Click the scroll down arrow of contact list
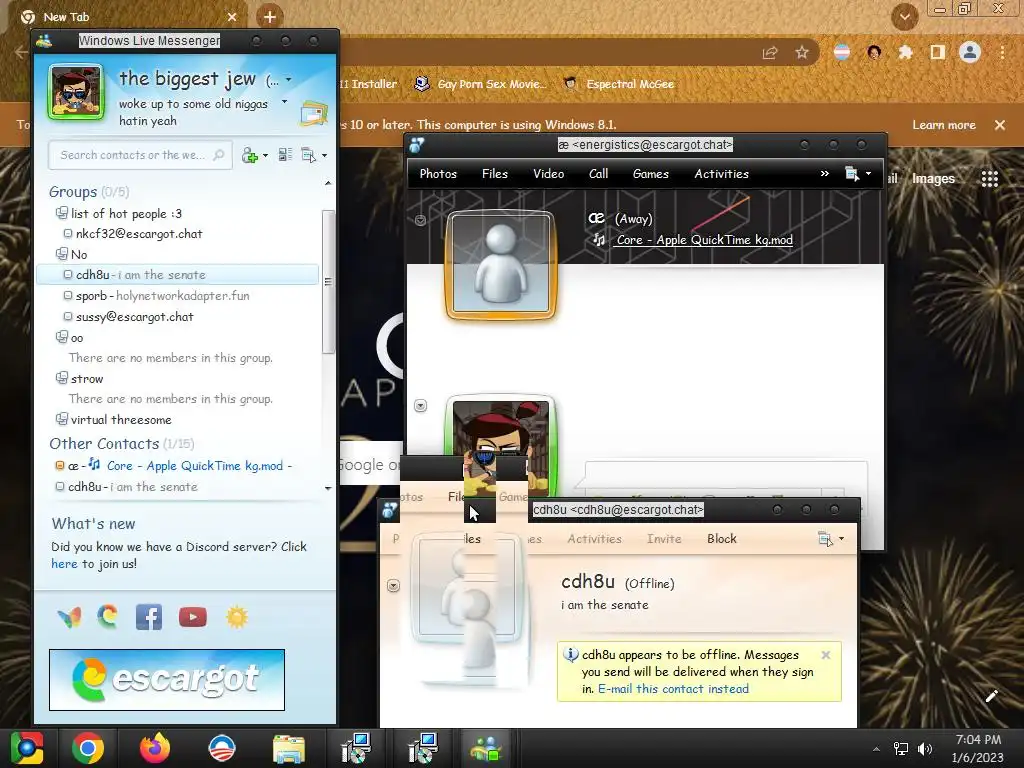The width and height of the screenshot is (1024, 768). tap(328, 488)
